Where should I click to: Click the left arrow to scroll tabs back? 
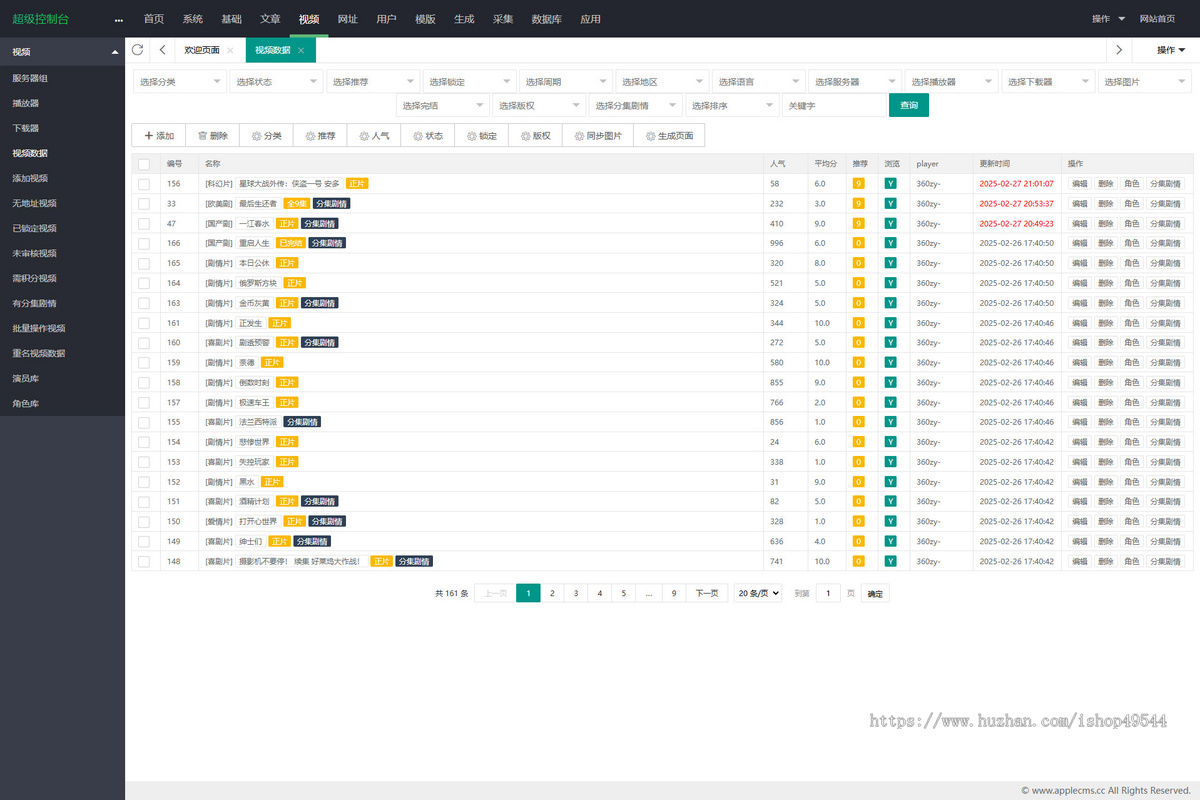coord(162,50)
